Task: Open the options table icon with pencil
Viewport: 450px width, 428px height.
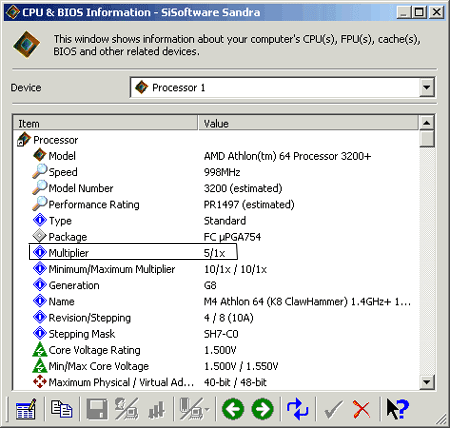Action: 26,409
